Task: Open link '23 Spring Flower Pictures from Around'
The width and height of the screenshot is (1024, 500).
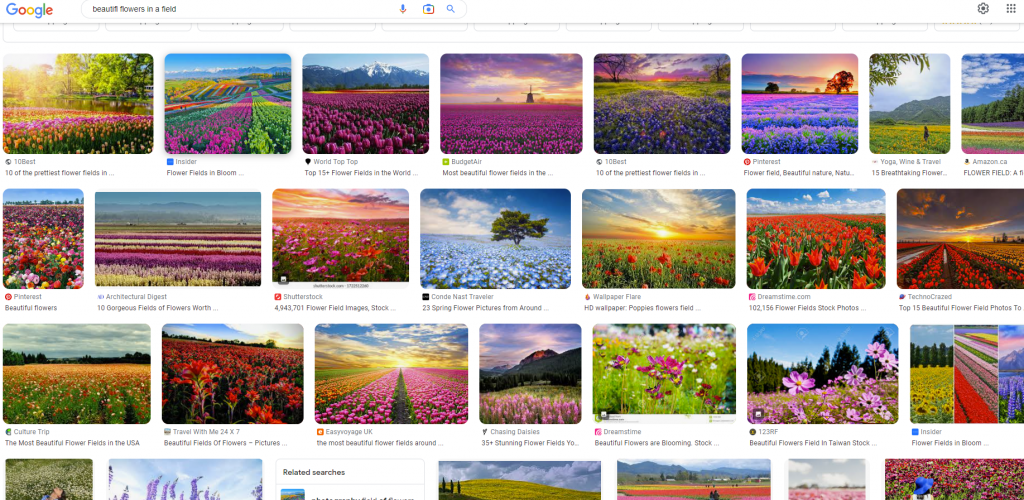Action: 487,308
